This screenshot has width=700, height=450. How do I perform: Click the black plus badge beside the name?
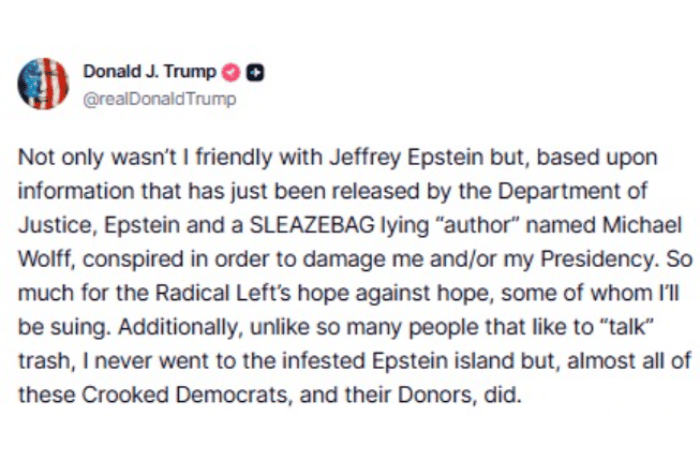(x=254, y=73)
